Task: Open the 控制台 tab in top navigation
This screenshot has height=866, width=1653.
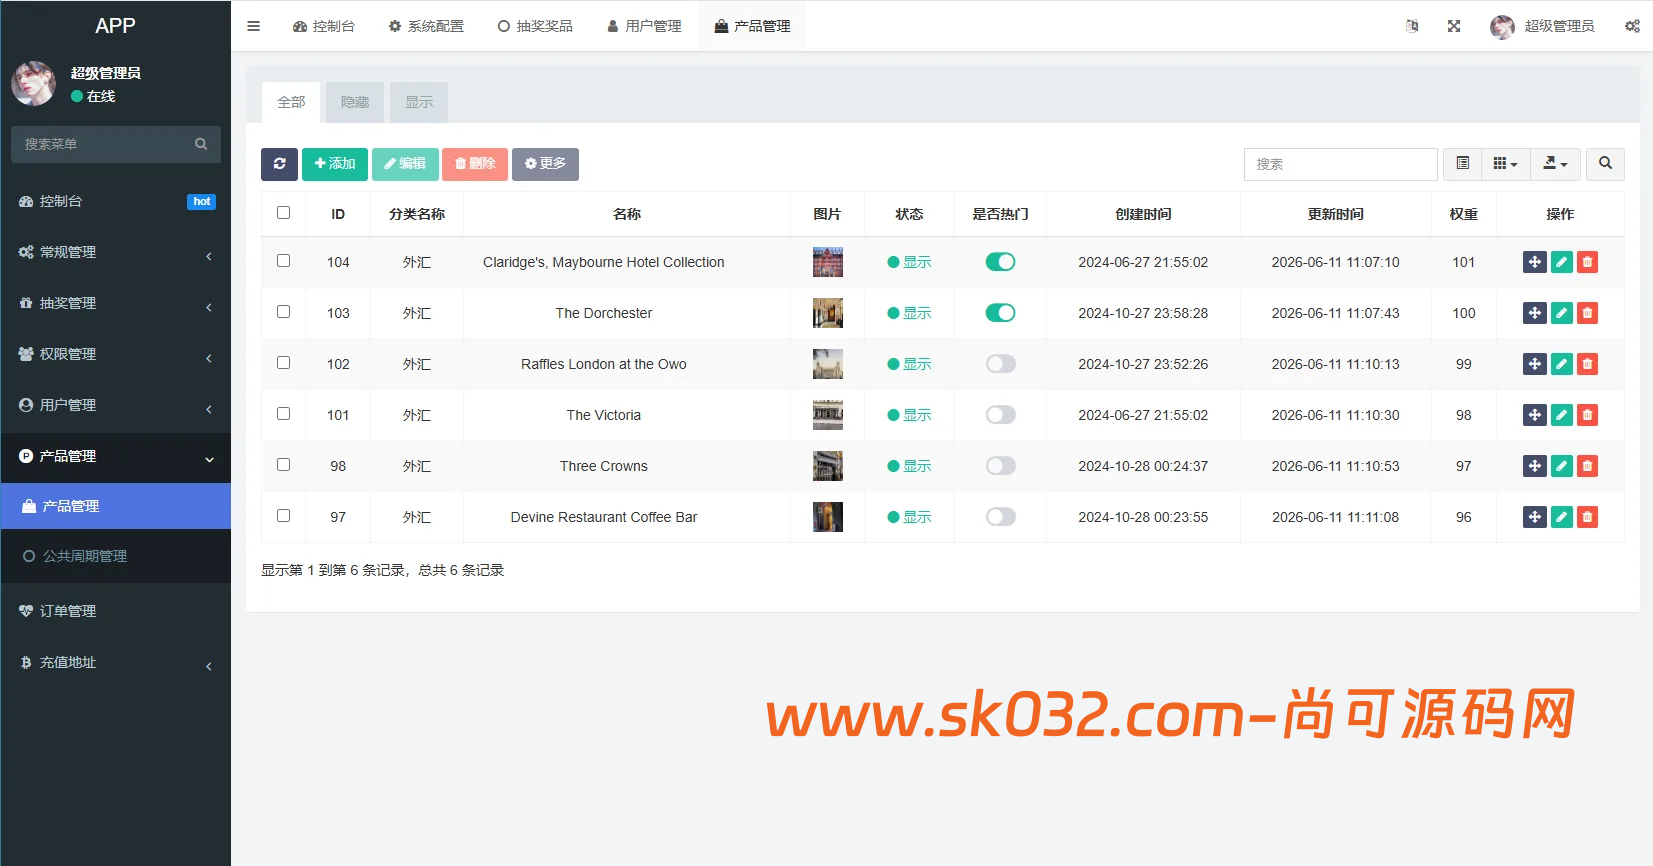Action: 324,26
